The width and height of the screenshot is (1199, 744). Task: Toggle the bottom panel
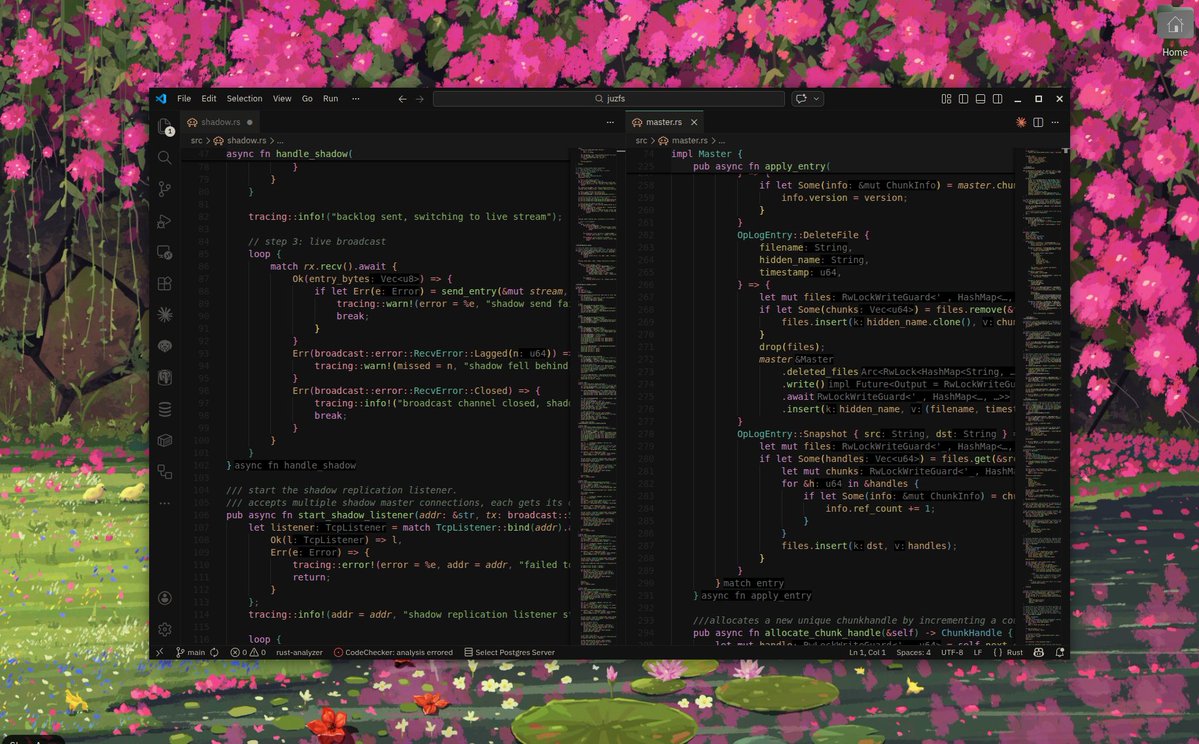[980, 99]
